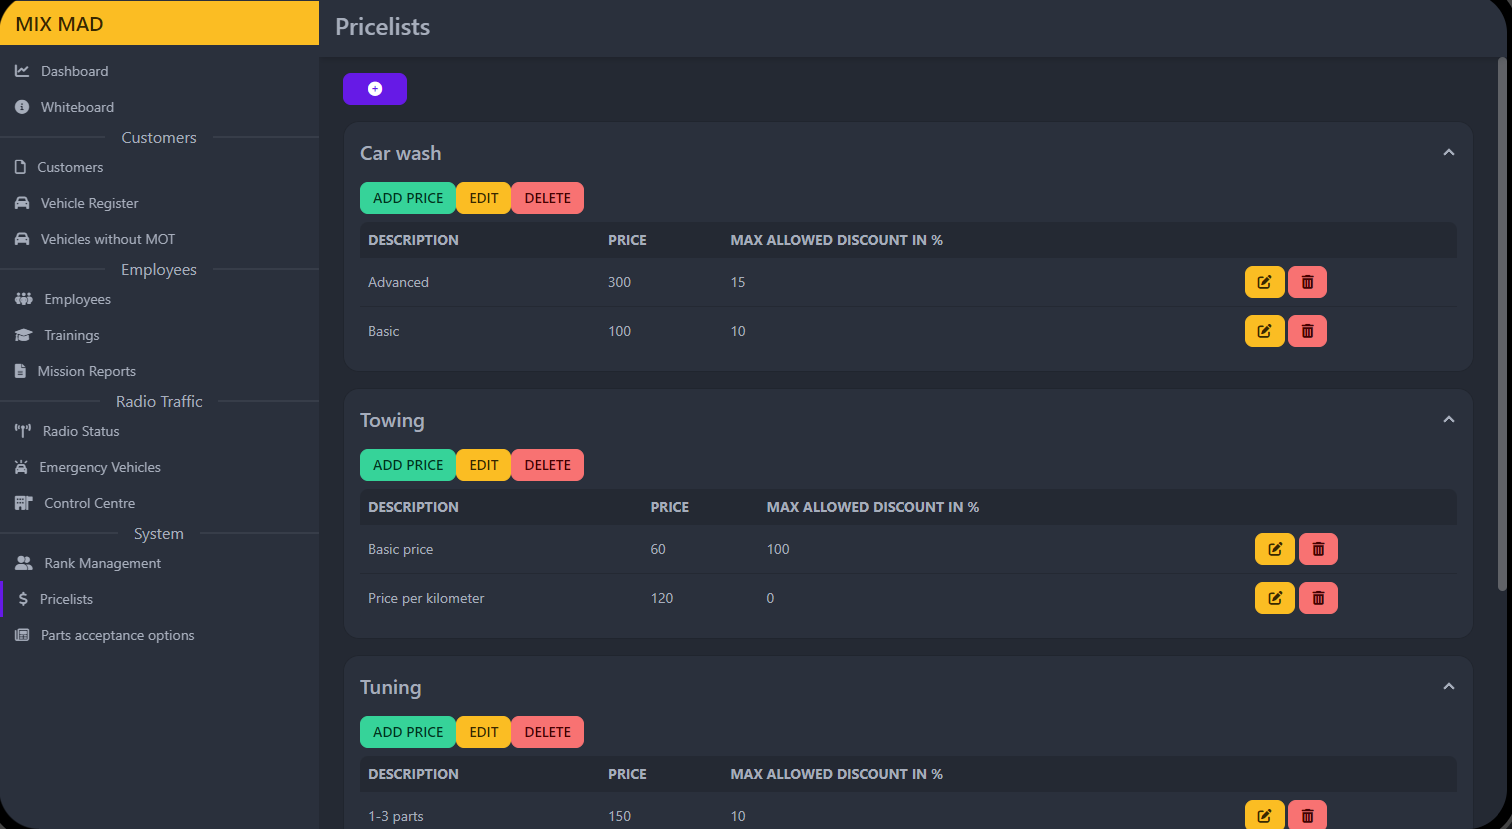Open Rank Management in sidebar
Screen dimensions: 1512x829
pos(102,563)
